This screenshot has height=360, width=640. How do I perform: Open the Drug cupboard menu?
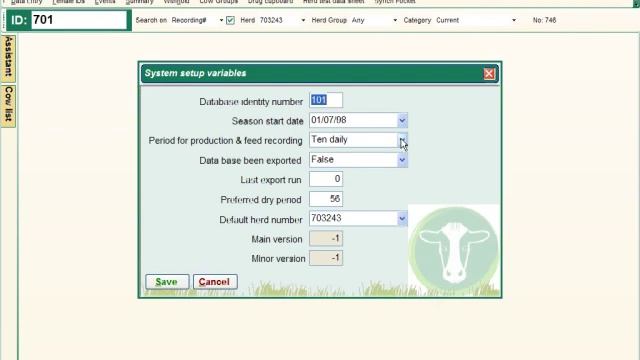270,2
